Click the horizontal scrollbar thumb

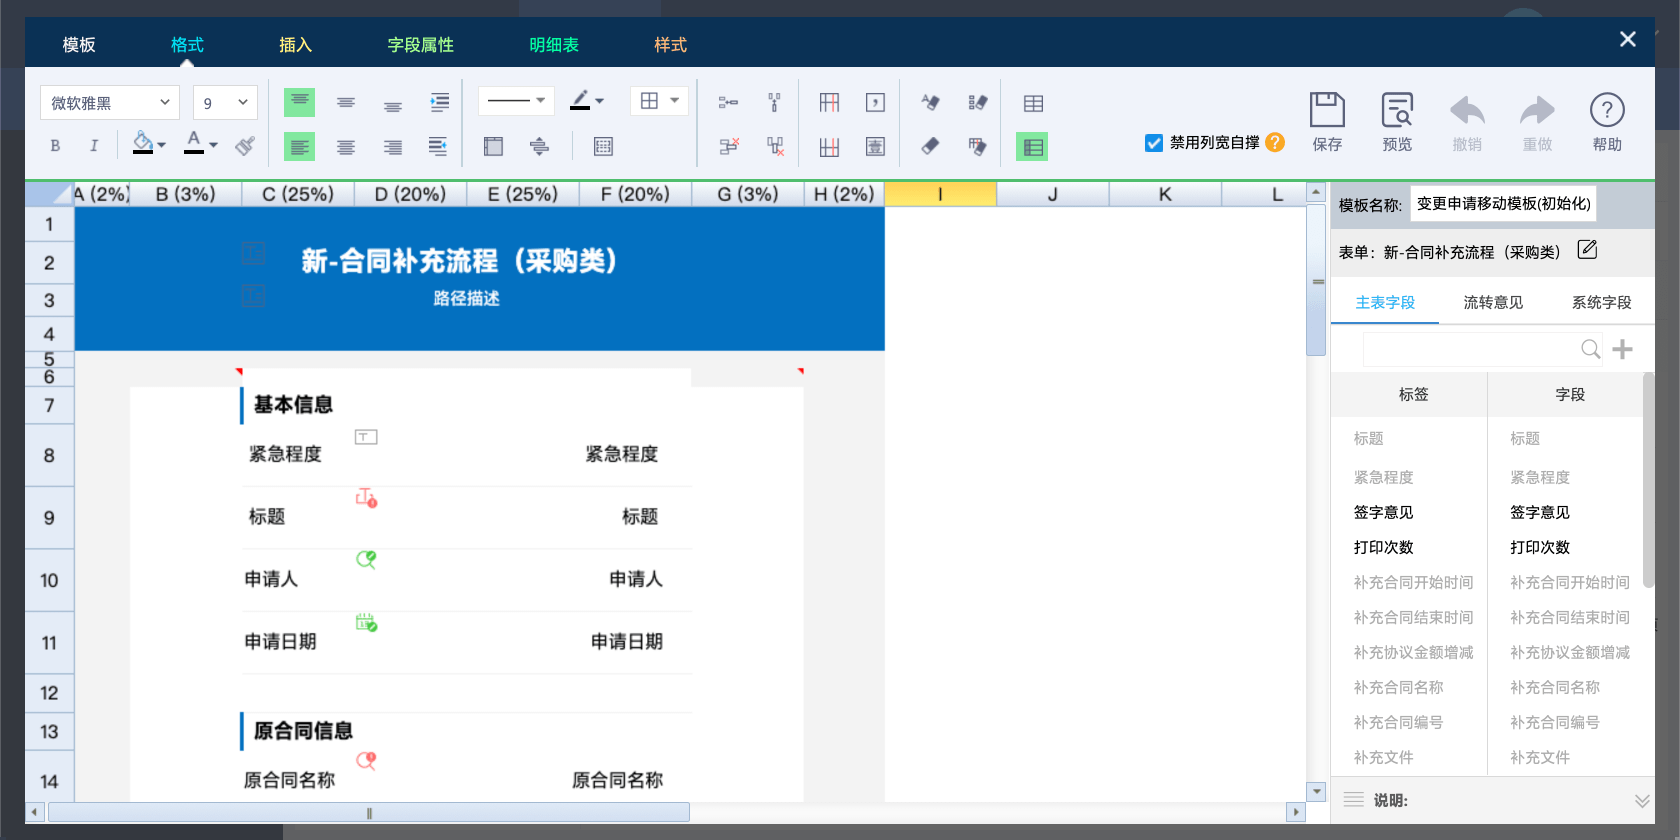(x=369, y=812)
